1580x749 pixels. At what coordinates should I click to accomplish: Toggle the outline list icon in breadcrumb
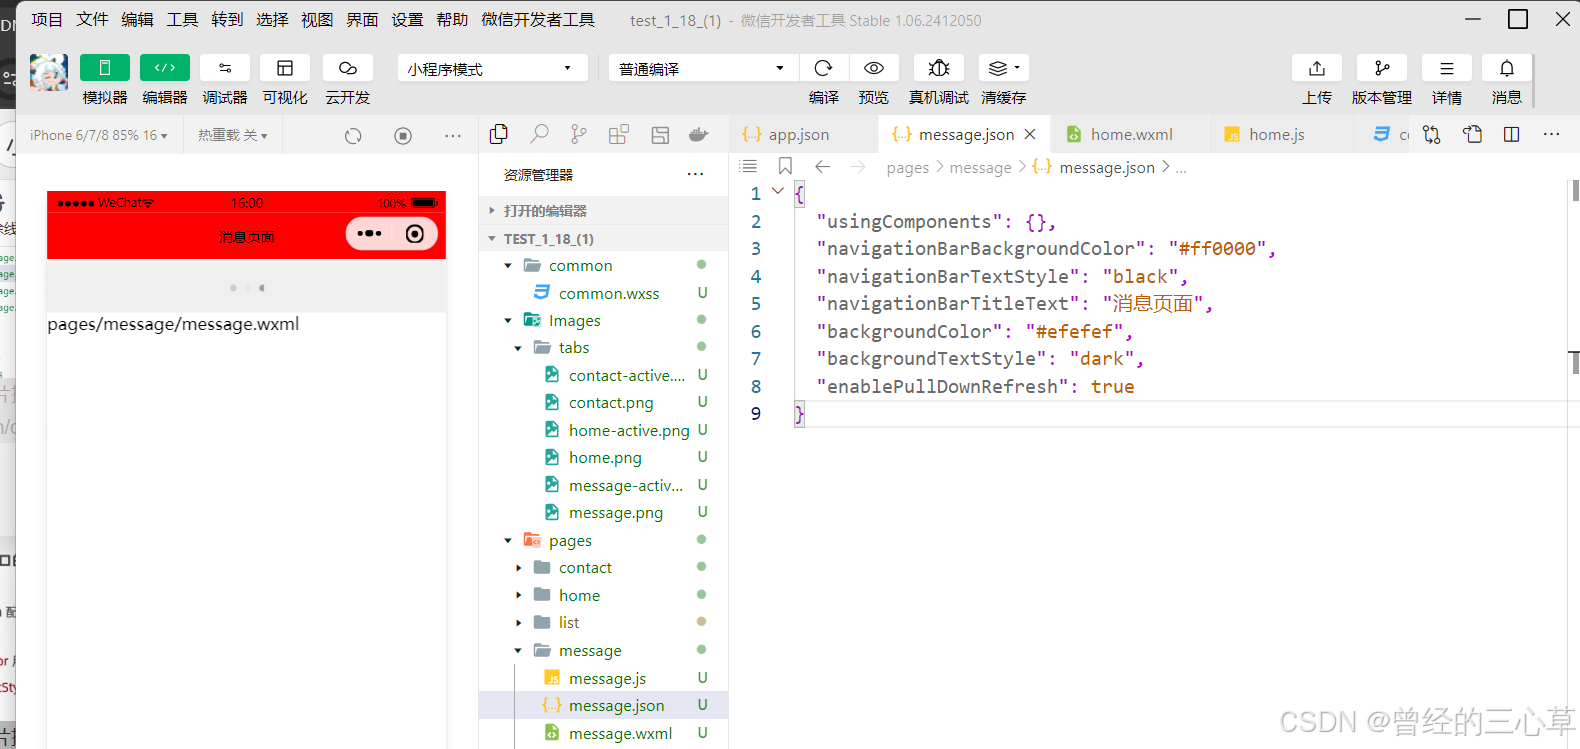pyautogui.click(x=748, y=166)
